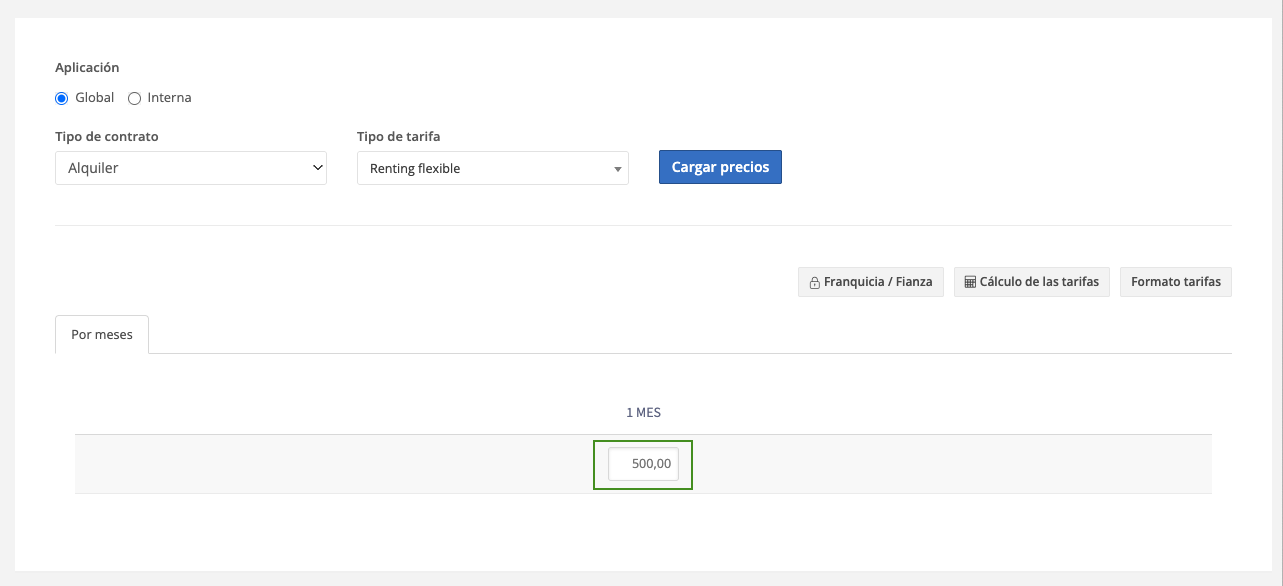The width and height of the screenshot is (1283, 586).
Task: Open the Formato tarifas button
Action: (x=1176, y=282)
